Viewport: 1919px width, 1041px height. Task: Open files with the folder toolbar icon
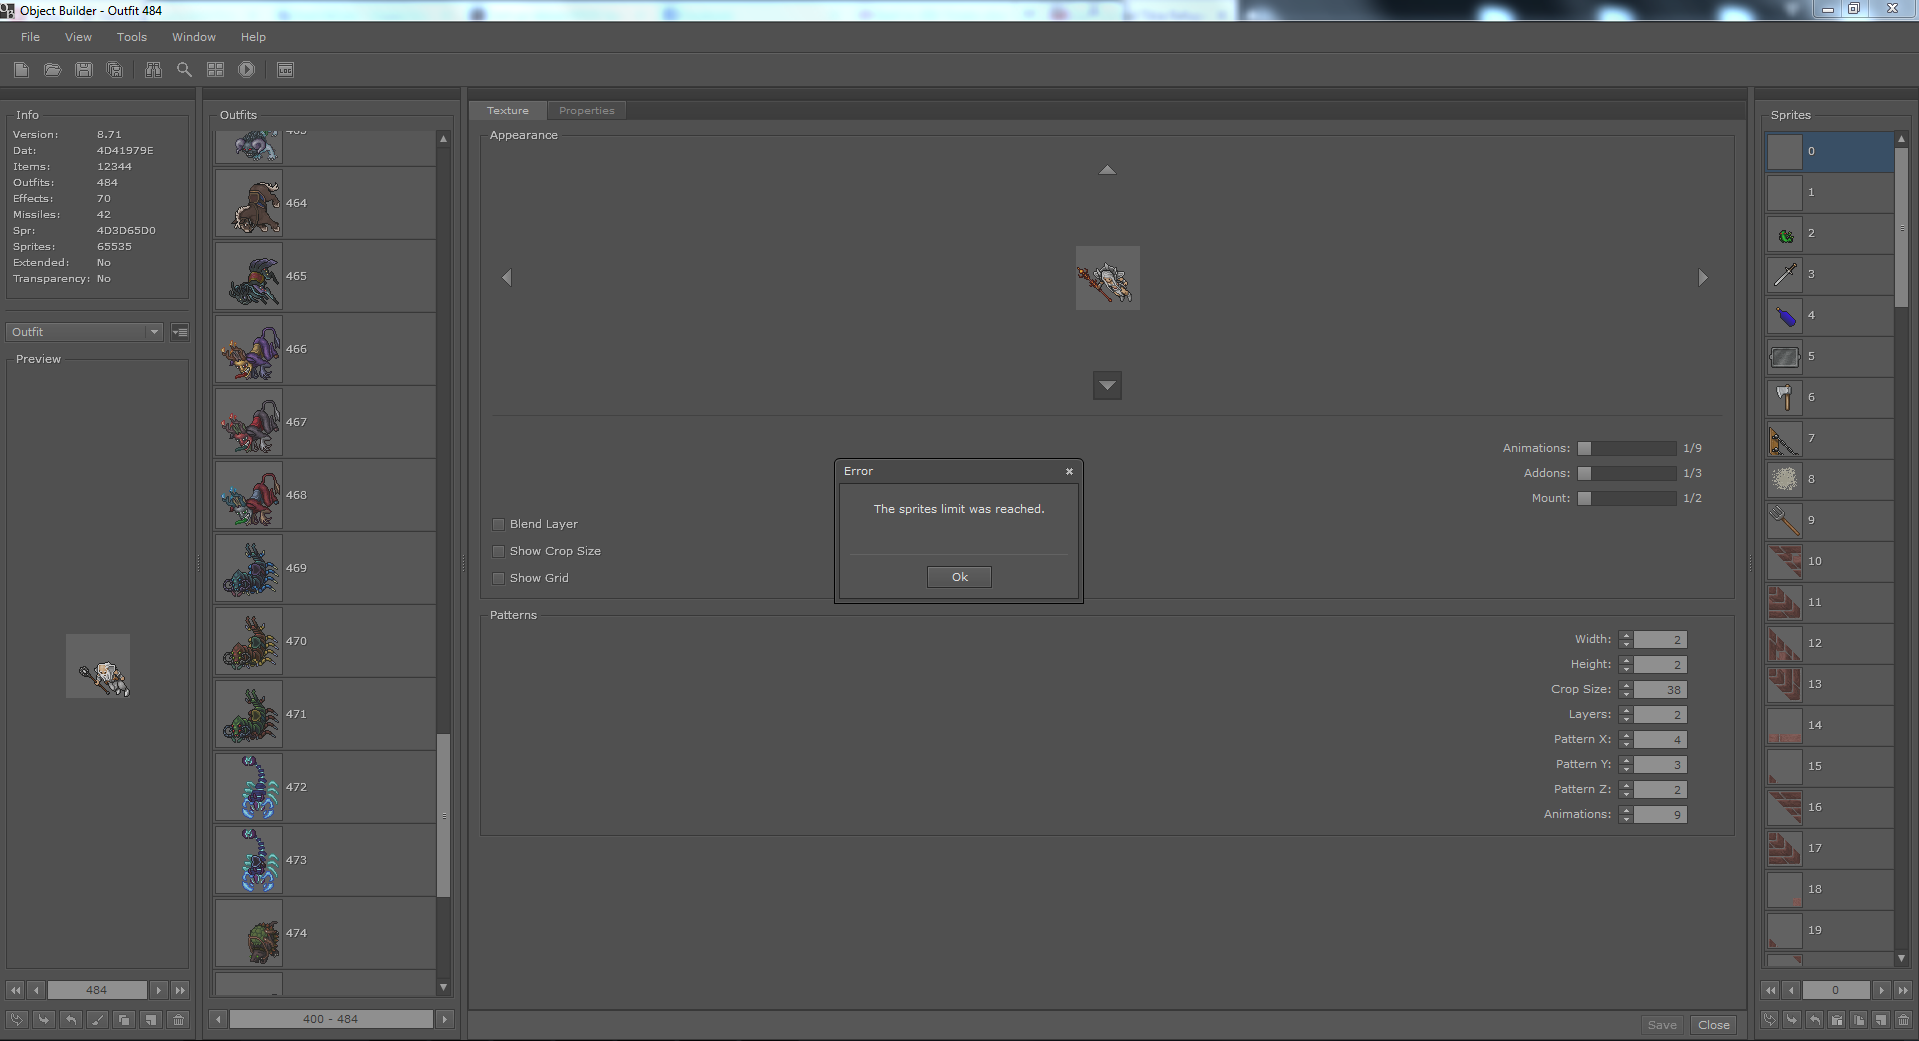tap(52, 69)
